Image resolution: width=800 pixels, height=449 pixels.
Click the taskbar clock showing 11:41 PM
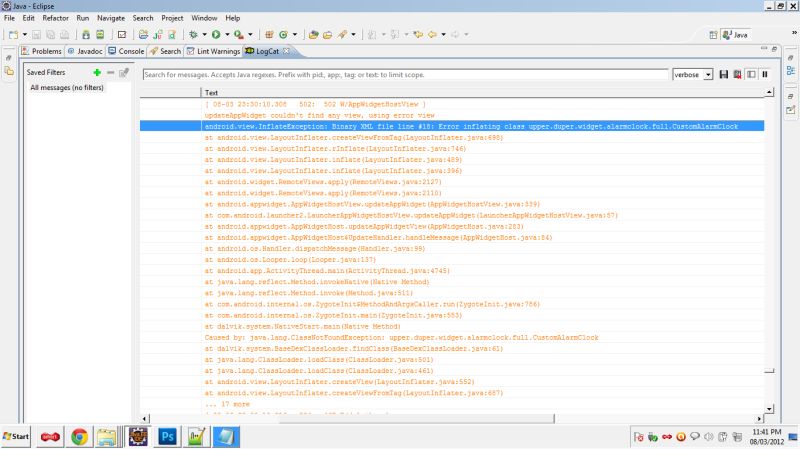coord(767,437)
